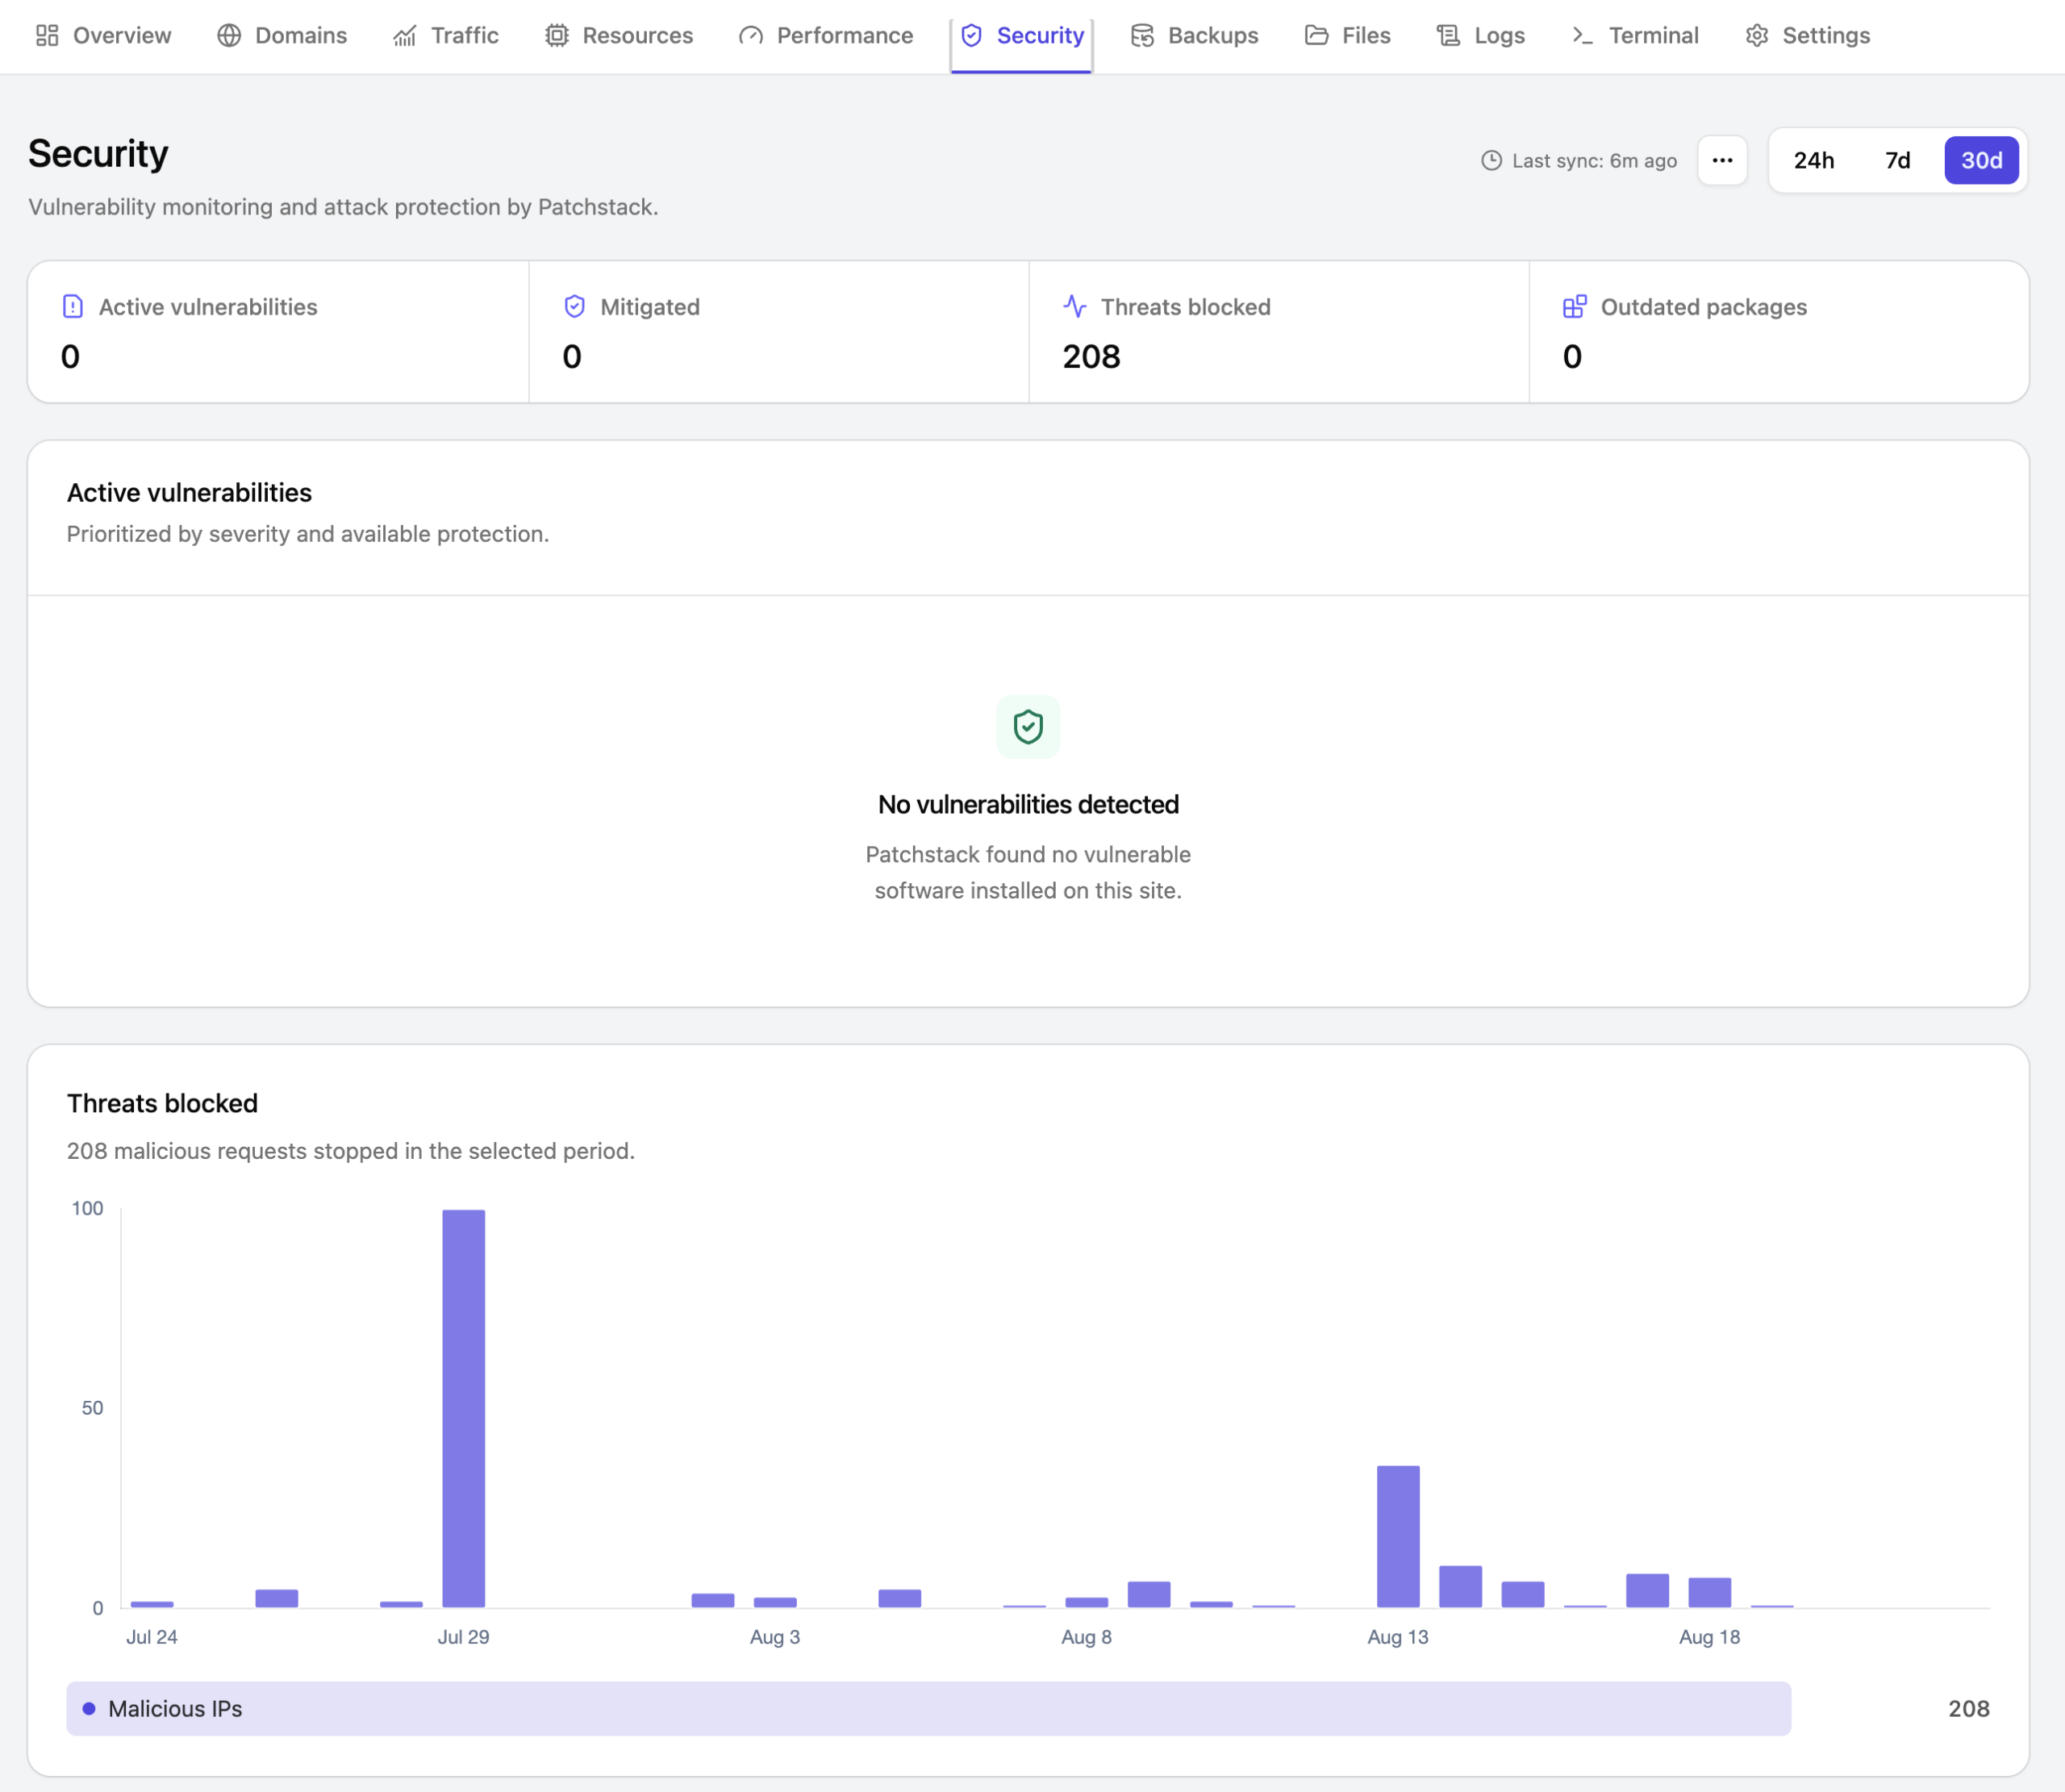Click the Backups database icon
Screen dimensions: 2065x1792
(x=1142, y=36)
